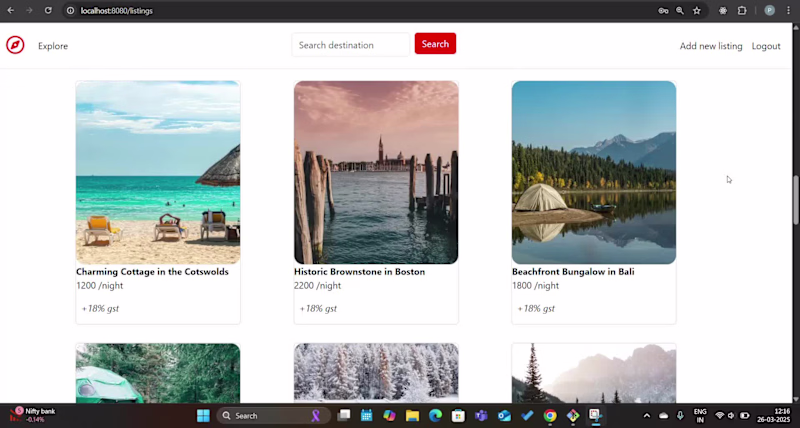Launch Microsoft Edge from the taskbar

point(435,416)
